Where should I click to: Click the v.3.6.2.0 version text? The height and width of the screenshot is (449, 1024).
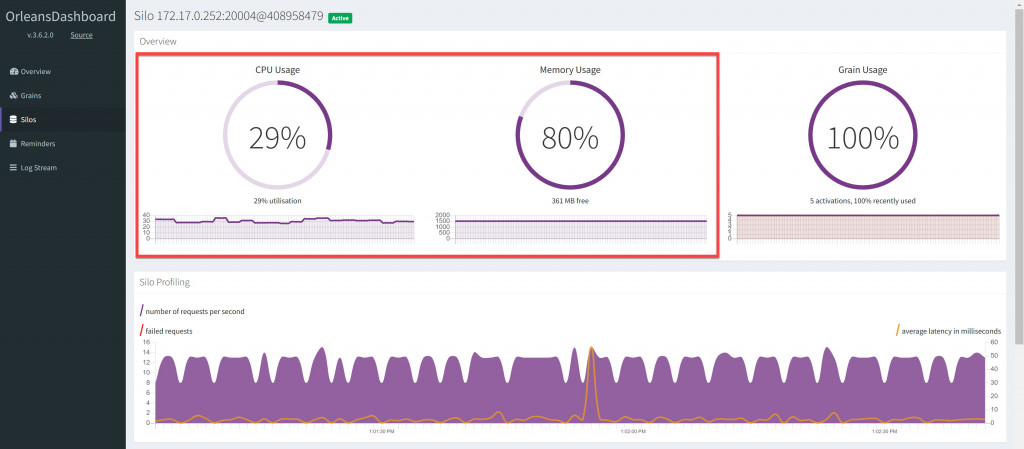(42, 35)
